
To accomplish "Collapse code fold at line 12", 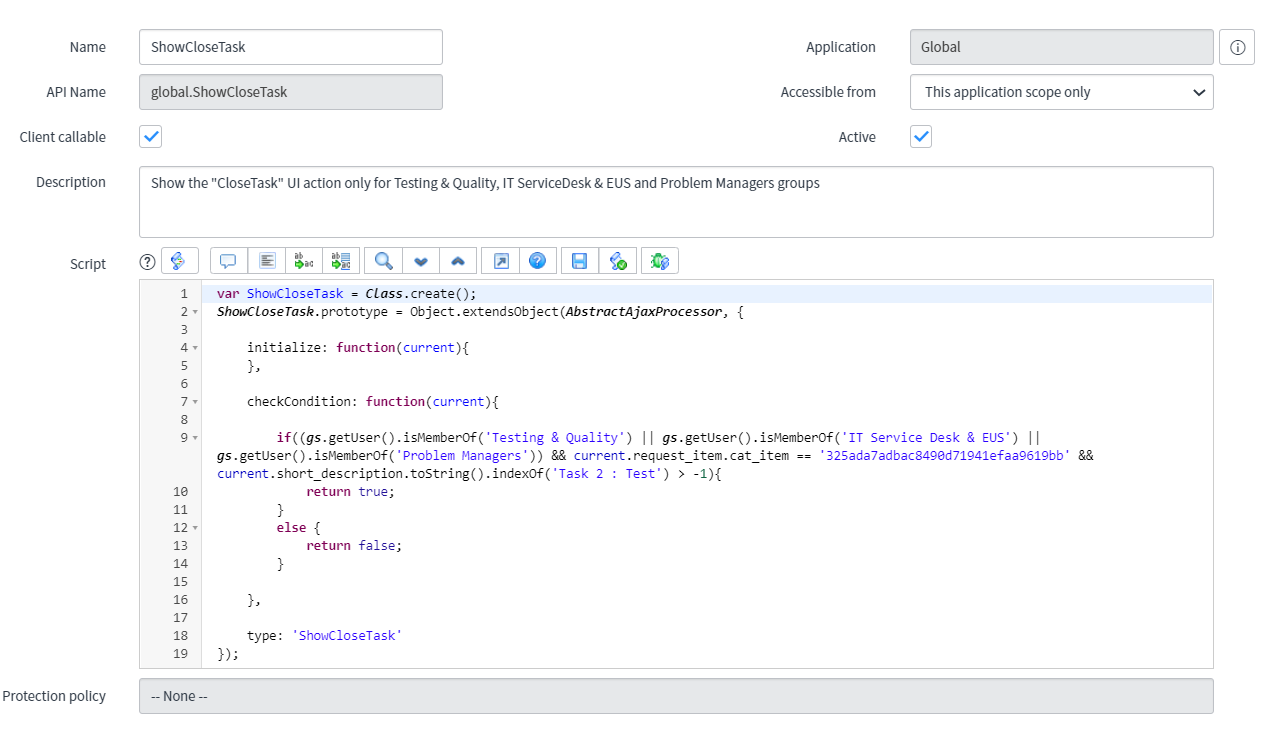I will tap(195, 528).
